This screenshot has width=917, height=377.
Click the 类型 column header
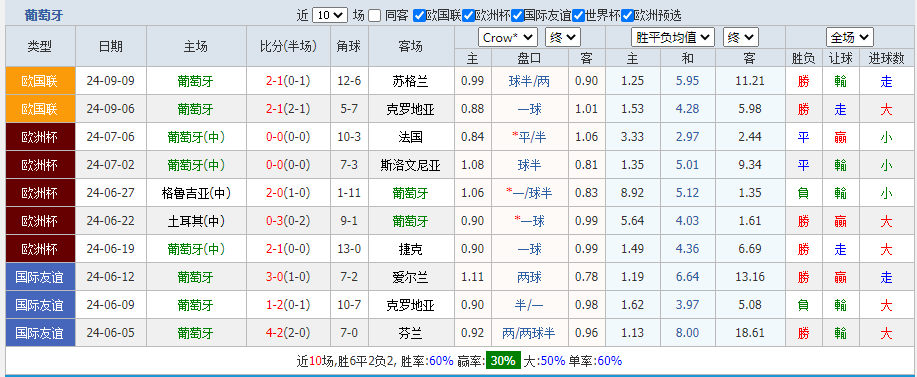pyautogui.click(x=40, y=46)
